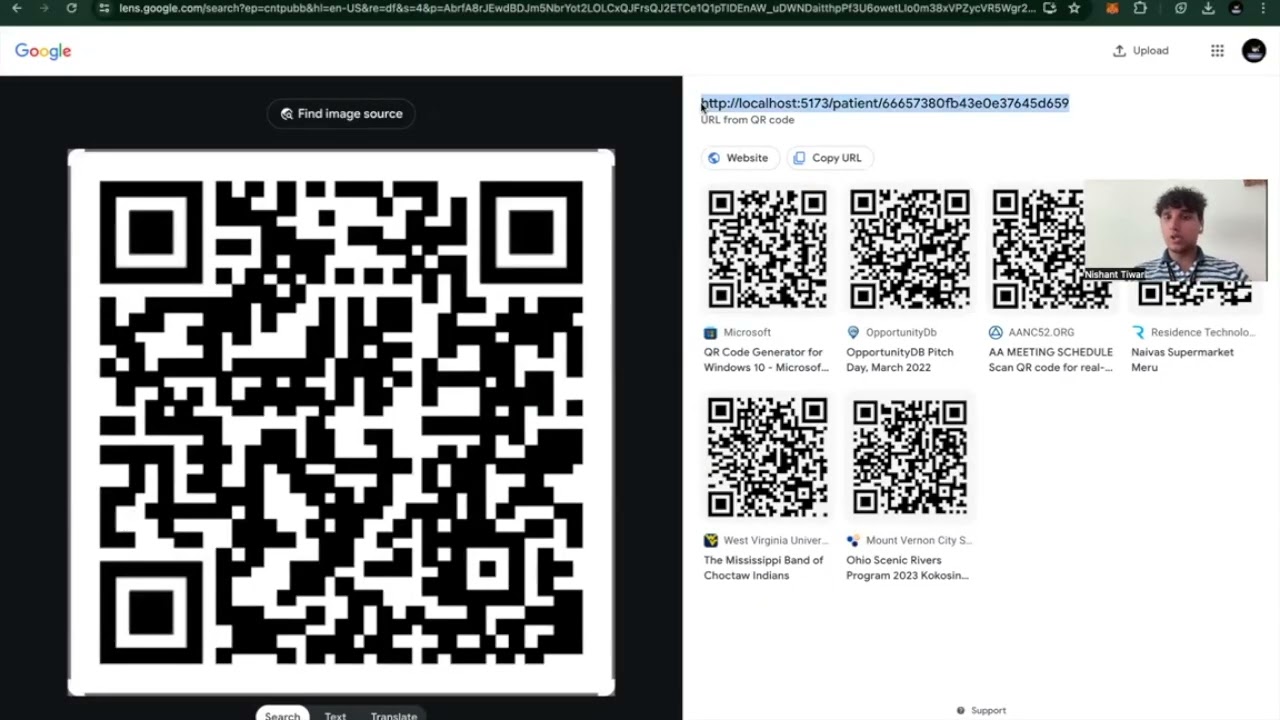The width and height of the screenshot is (1280, 720).
Task: Click the Mount Vernon City S... favicon
Action: tap(853, 540)
